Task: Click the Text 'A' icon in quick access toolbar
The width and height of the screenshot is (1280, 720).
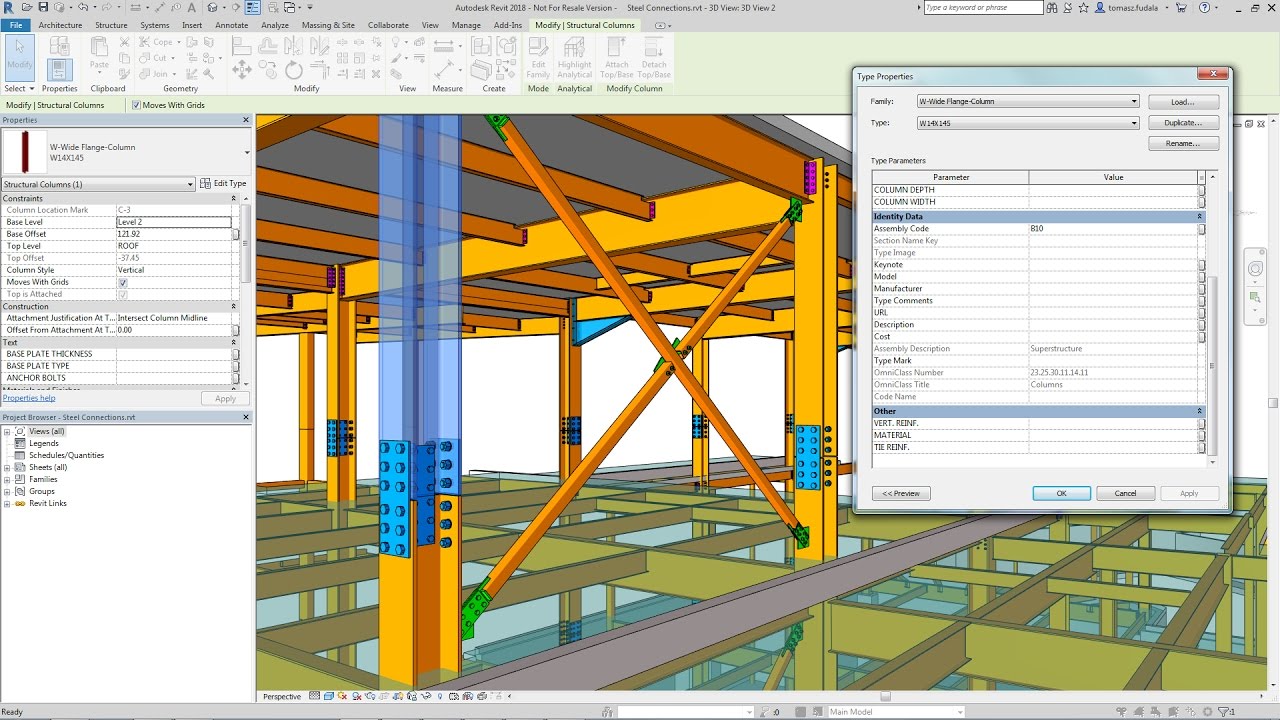Action: 194,7
